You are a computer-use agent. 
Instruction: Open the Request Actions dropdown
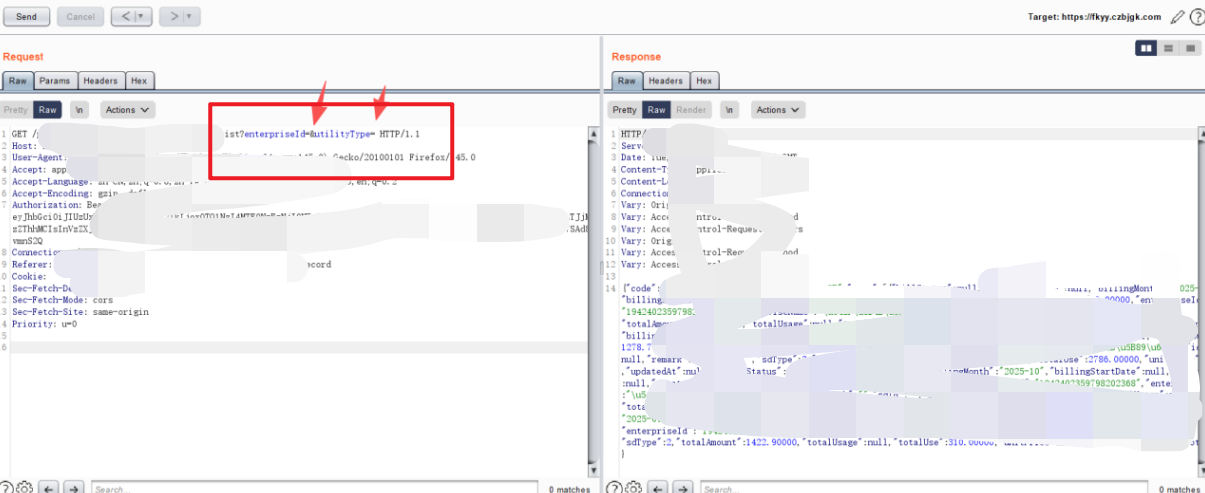pos(127,110)
